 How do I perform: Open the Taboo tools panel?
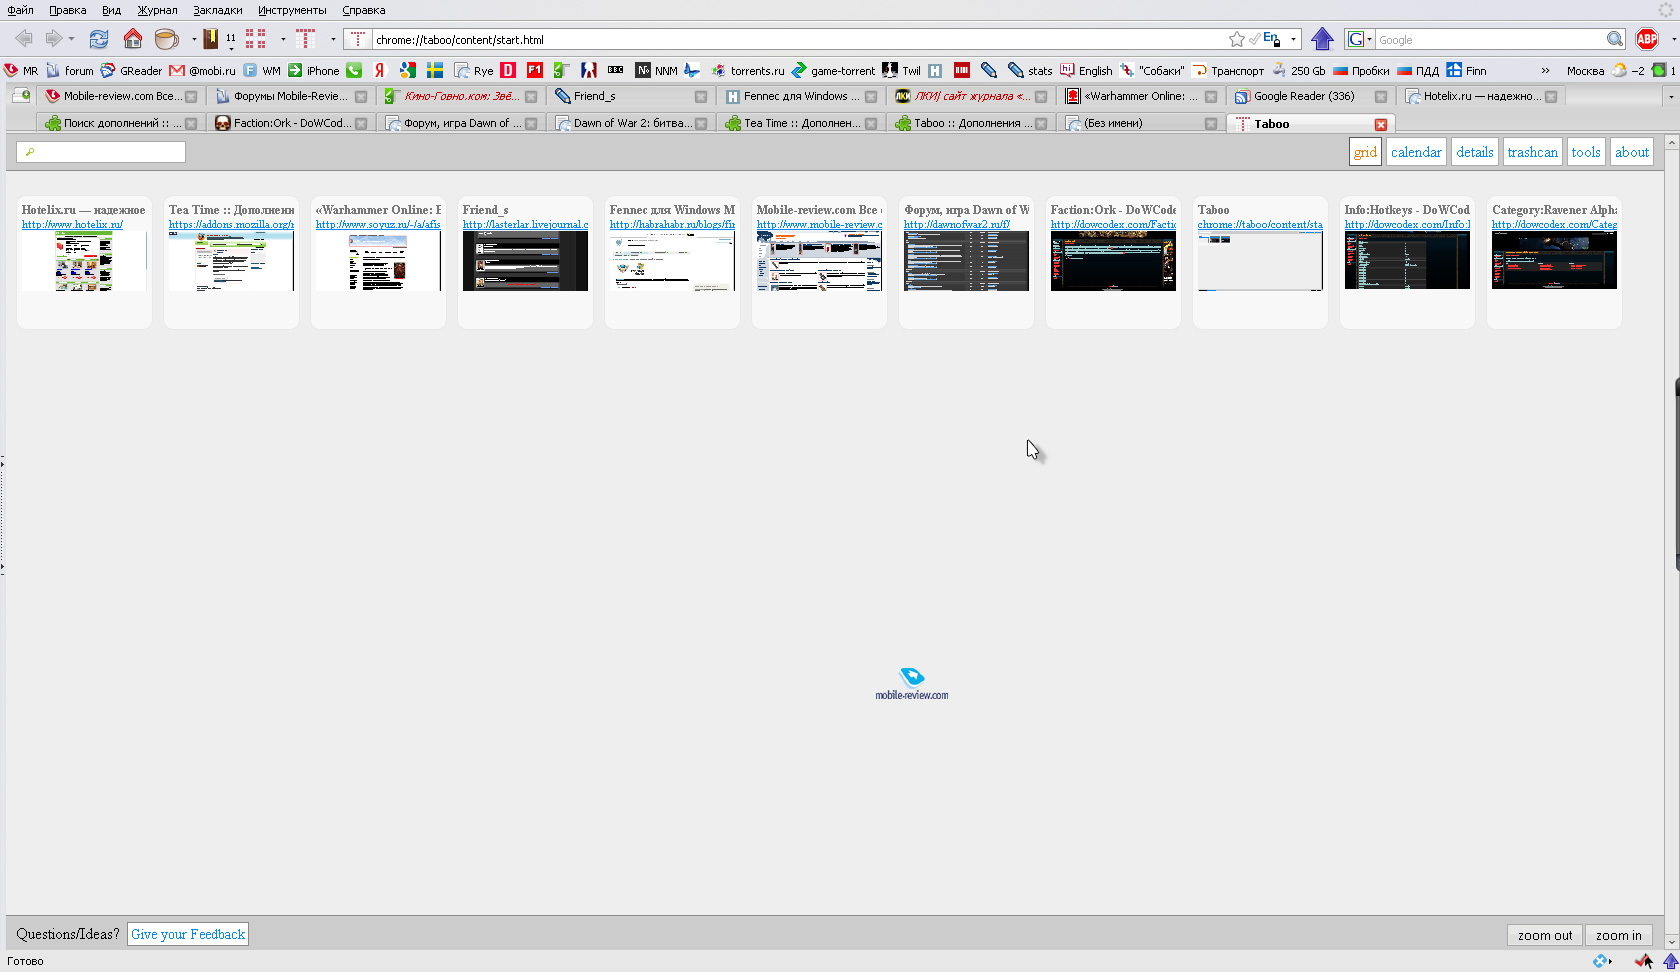(x=1586, y=152)
